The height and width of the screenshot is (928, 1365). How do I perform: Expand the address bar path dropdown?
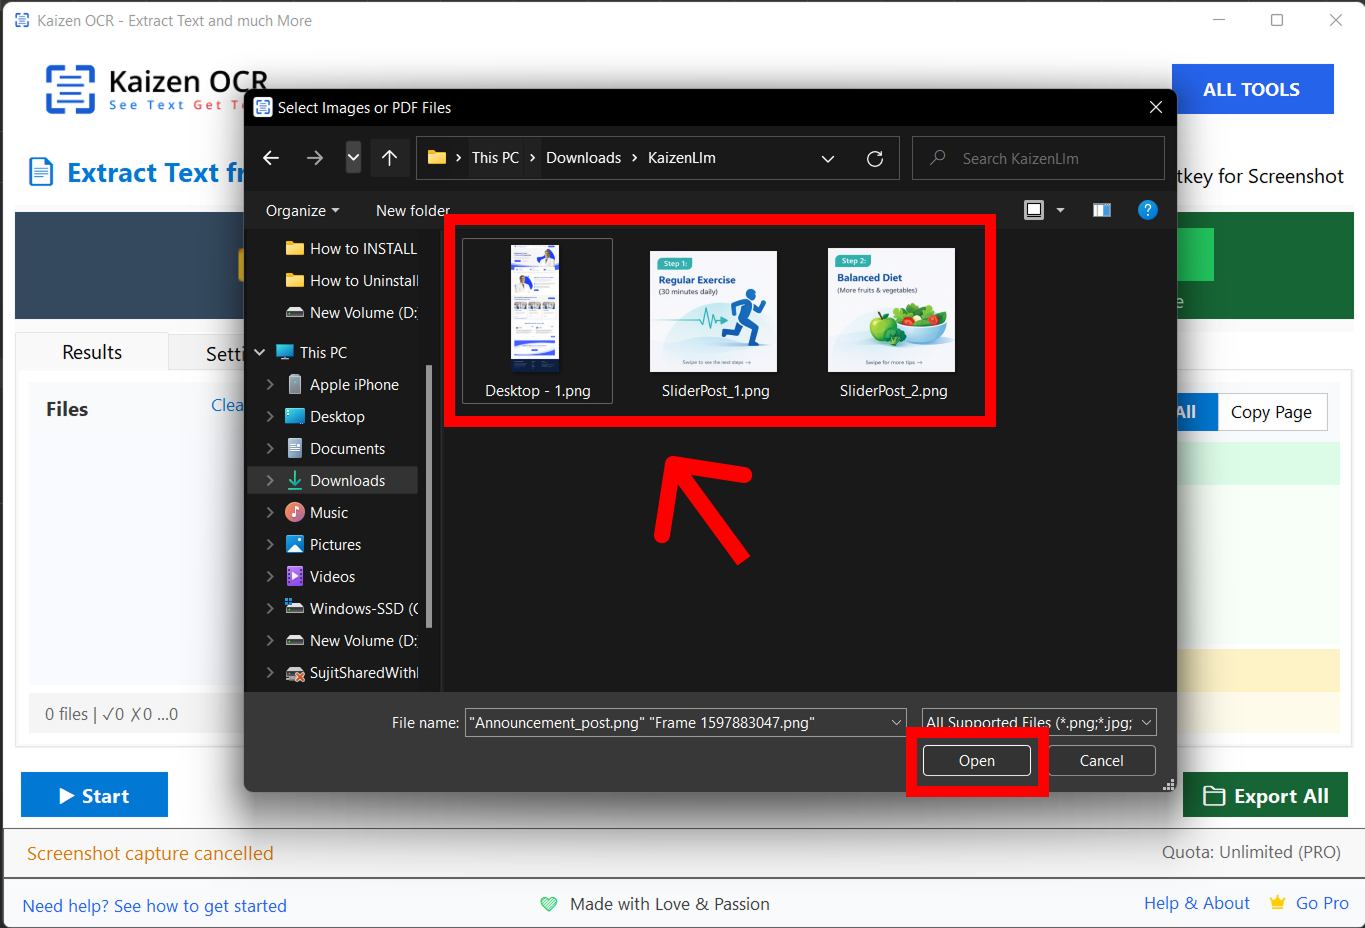[828, 159]
